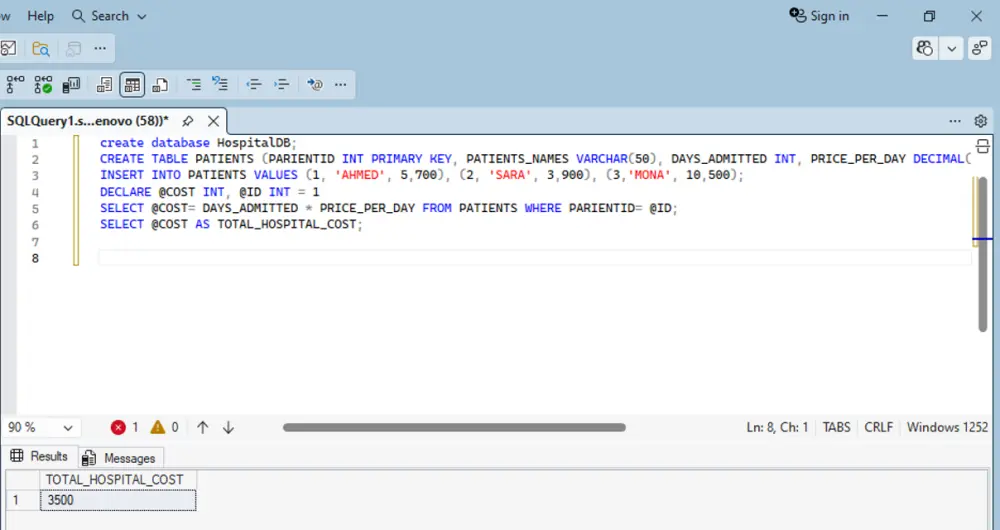Switch output to Results to Text
The height and width of the screenshot is (530, 1000).
coord(104,84)
